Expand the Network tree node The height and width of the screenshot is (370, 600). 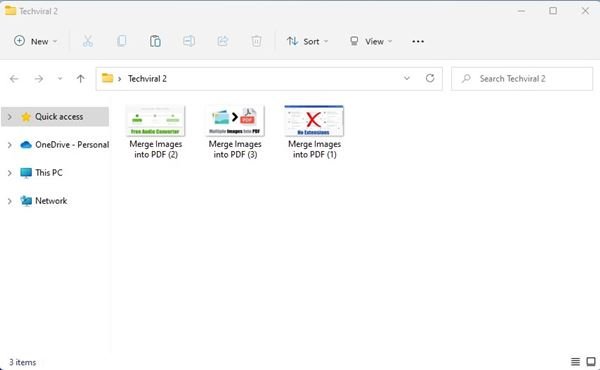click(10, 201)
